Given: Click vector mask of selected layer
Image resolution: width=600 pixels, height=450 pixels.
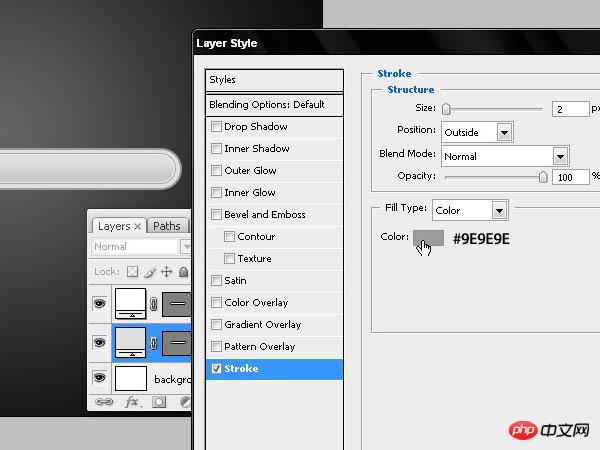Looking at the screenshot, I should coord(176,343).
